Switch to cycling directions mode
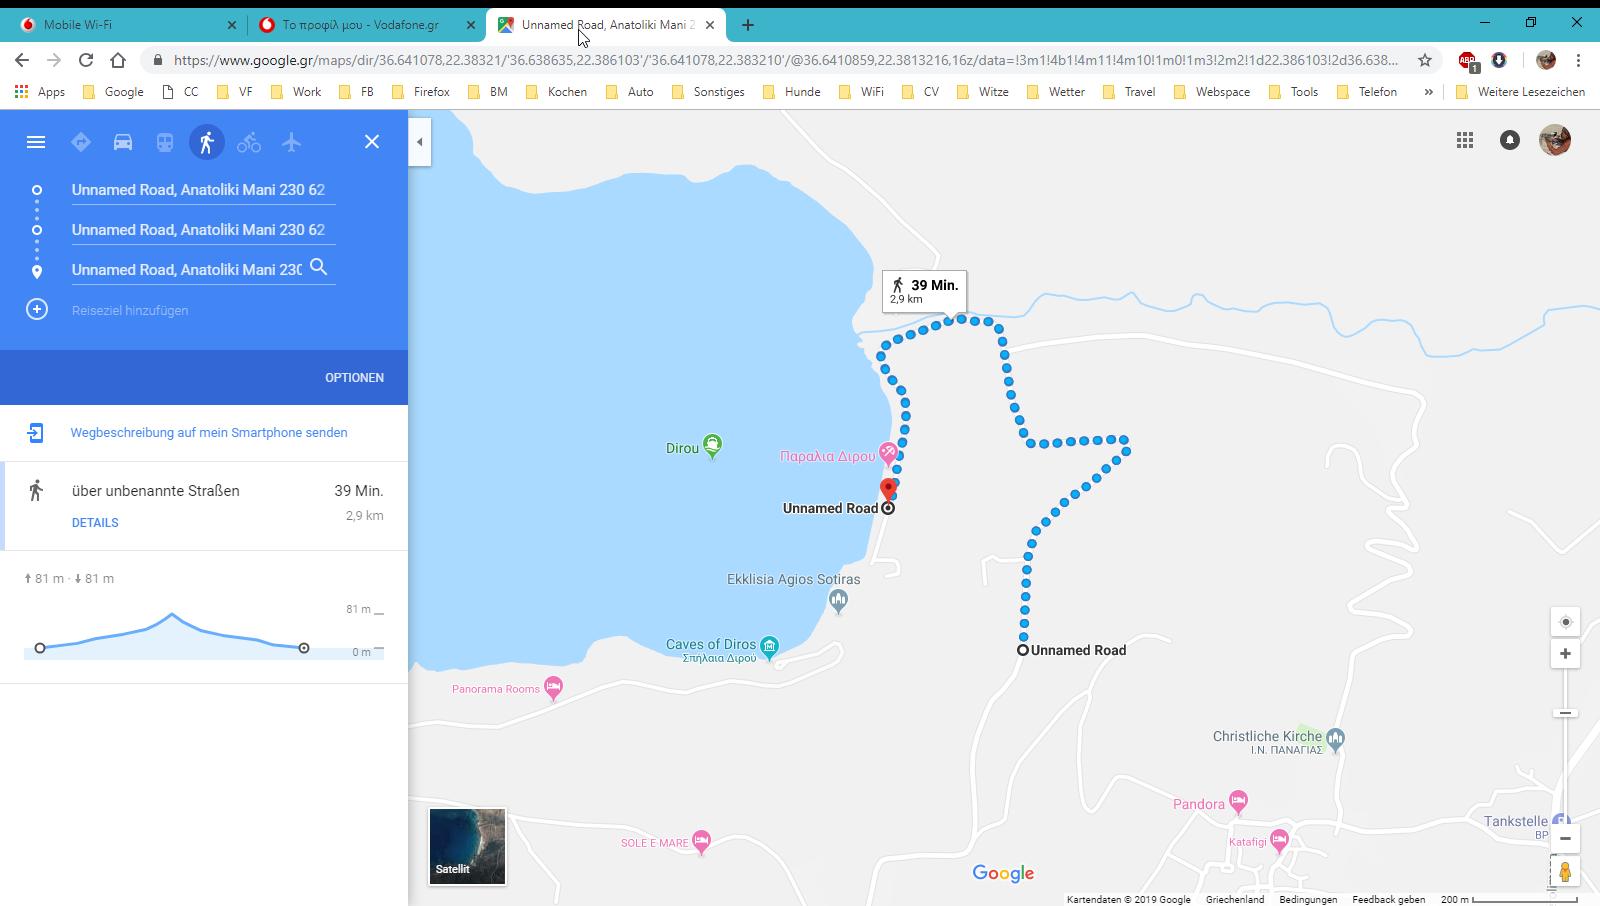1600x906 pixels. 249,142
